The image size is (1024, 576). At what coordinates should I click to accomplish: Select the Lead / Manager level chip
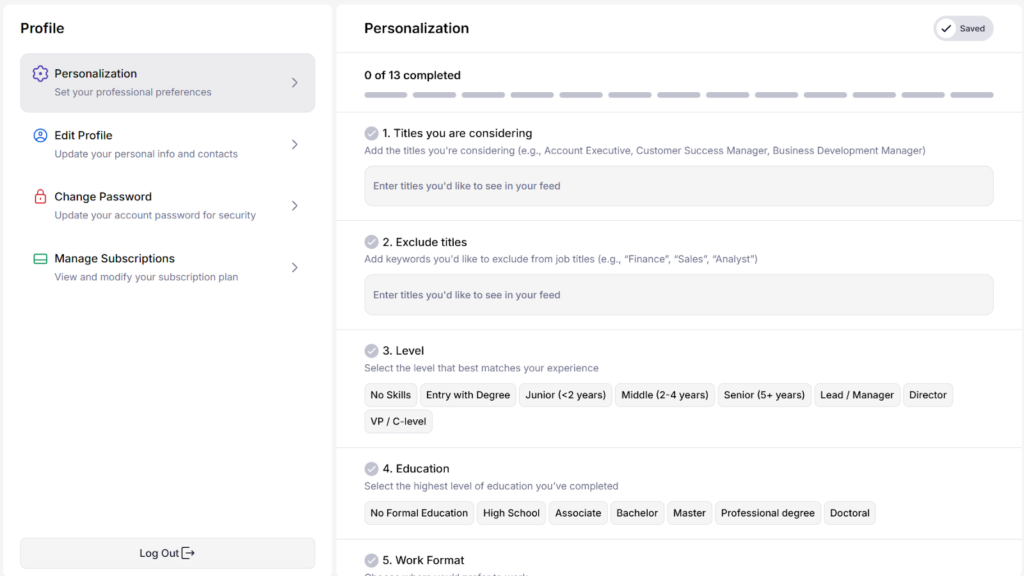point(856,395)
